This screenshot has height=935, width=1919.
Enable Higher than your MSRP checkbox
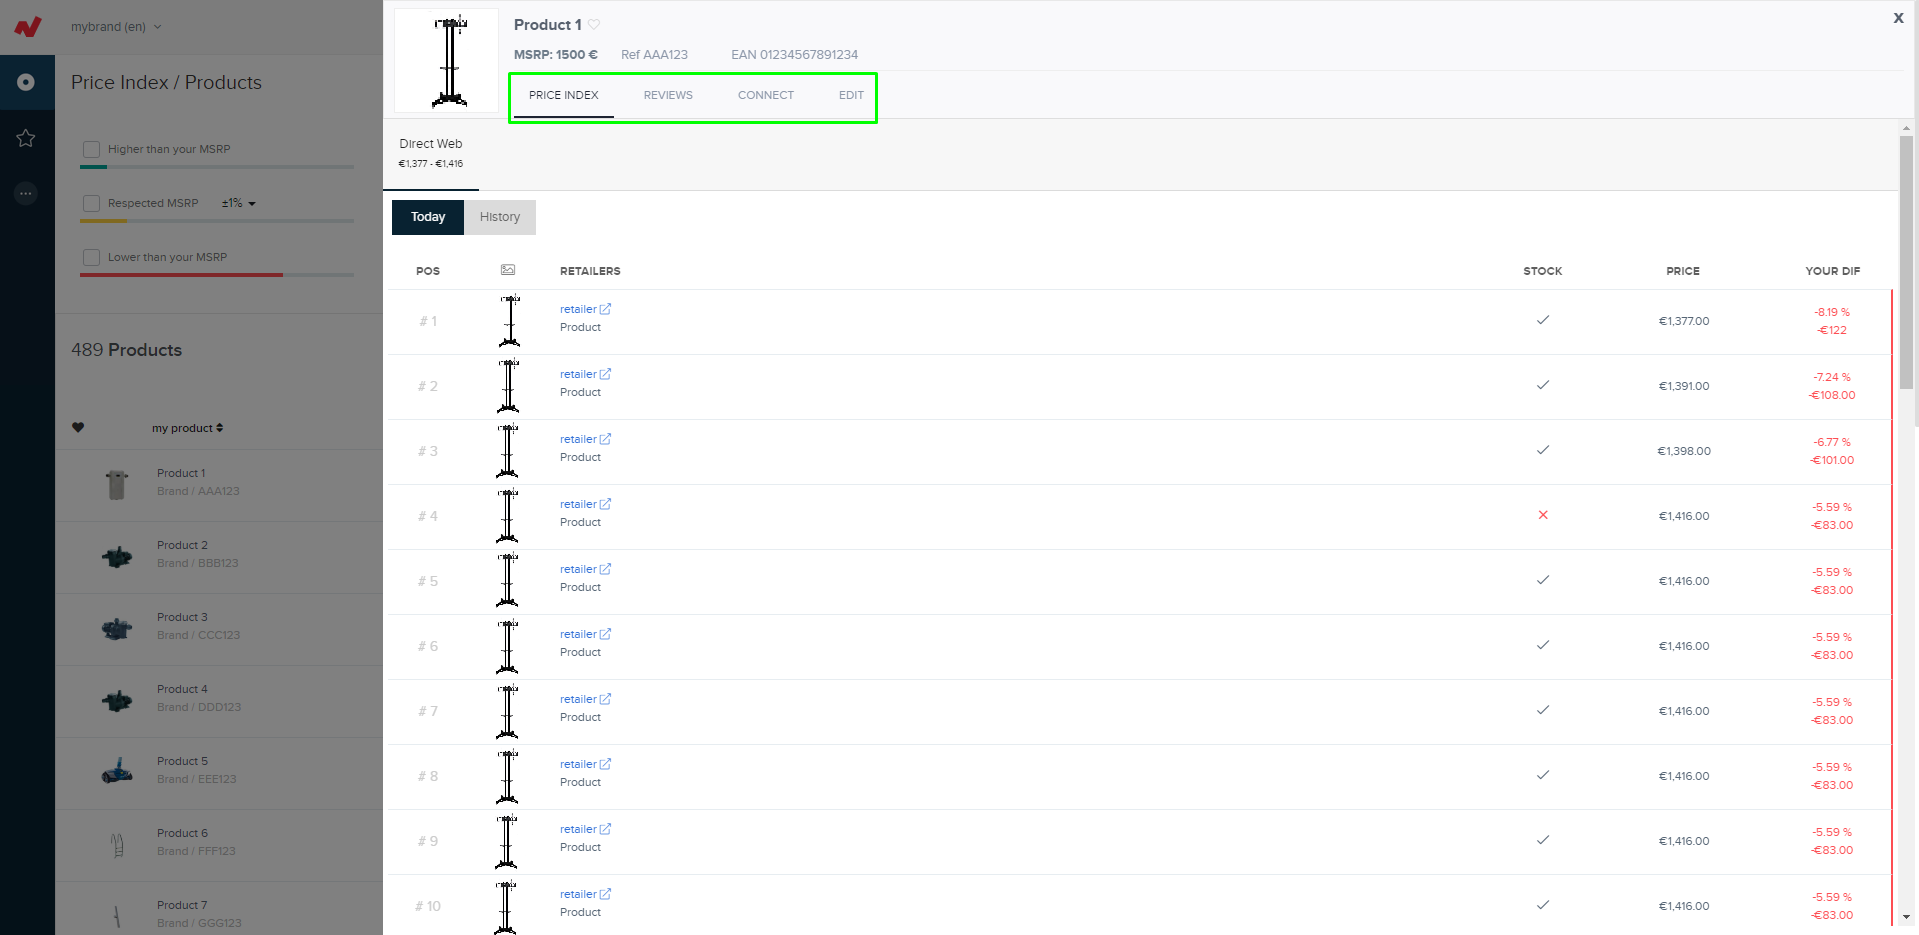click(91, 149)
